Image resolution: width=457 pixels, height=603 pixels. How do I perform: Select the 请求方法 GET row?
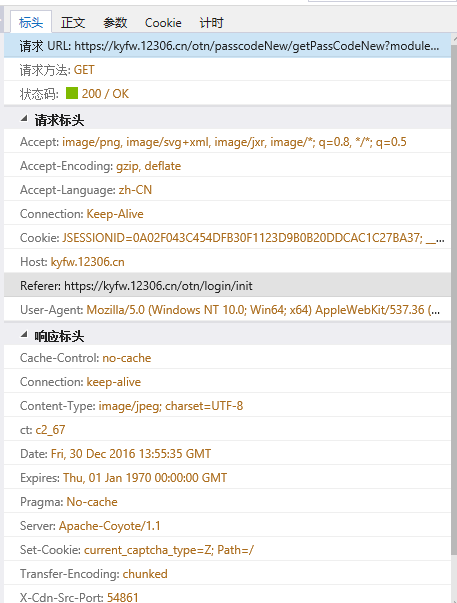(x=227, y=70)
